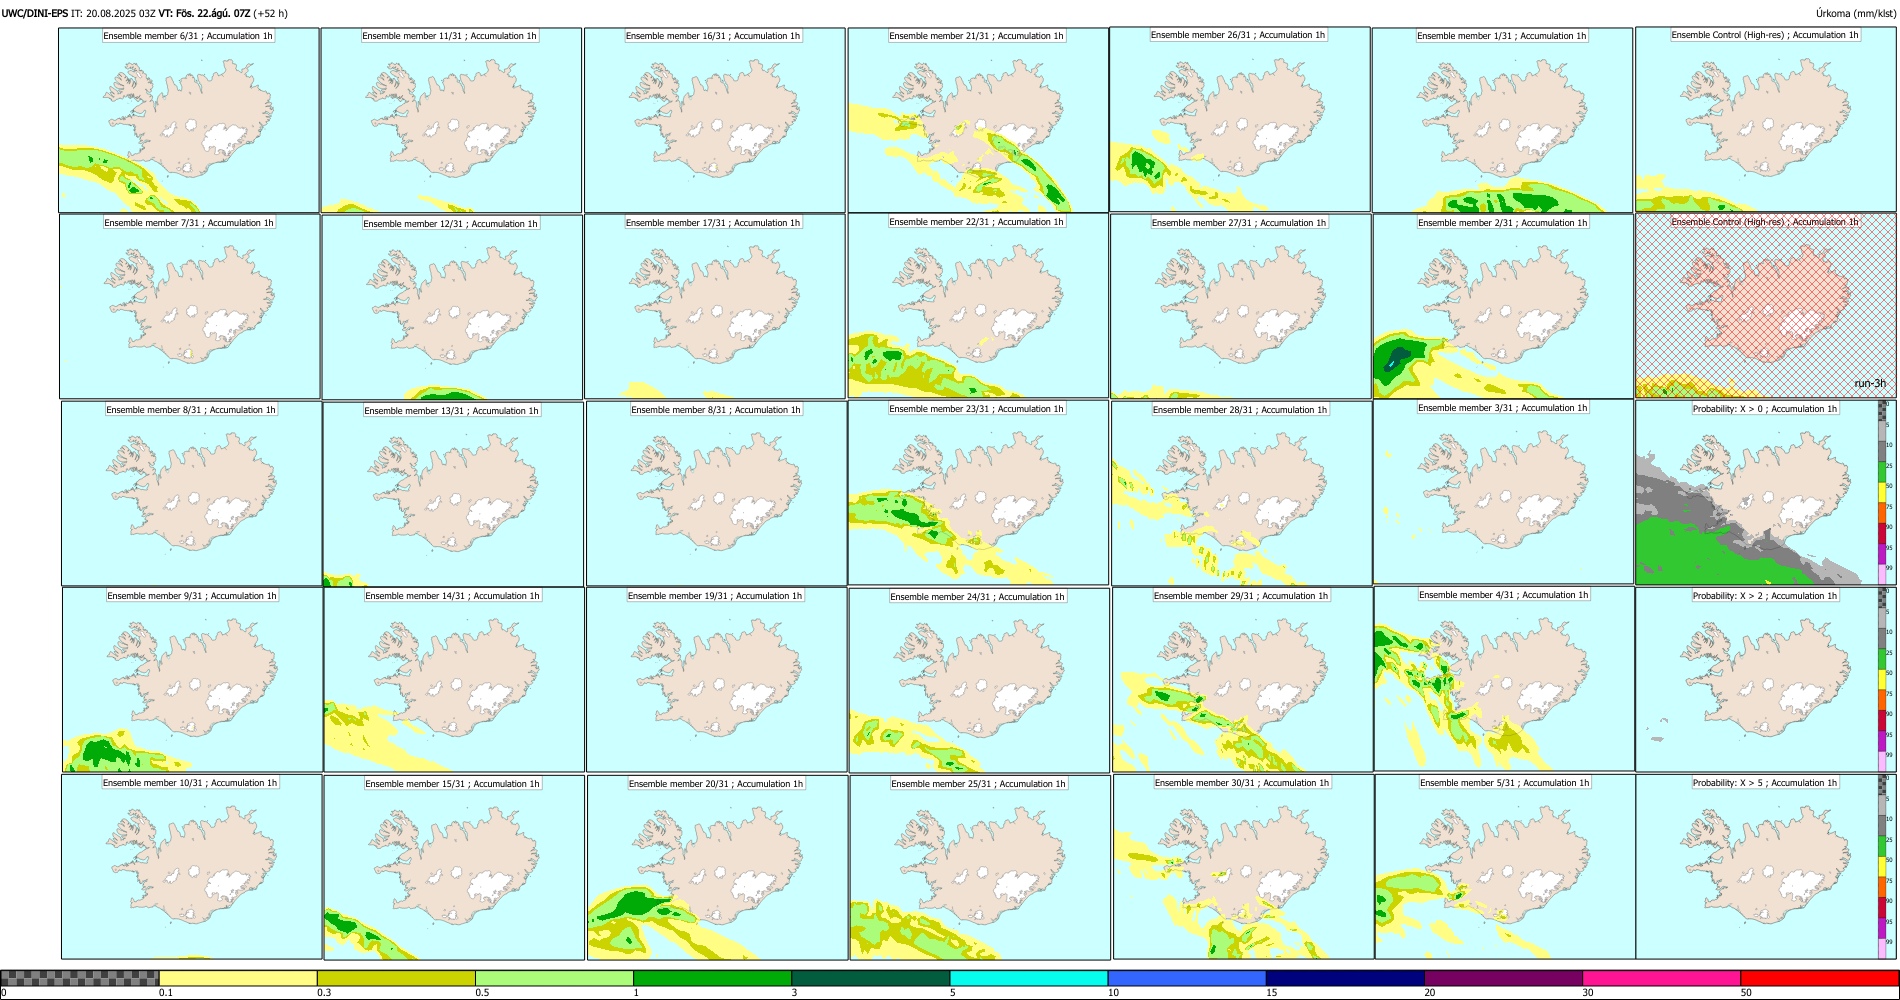Viewport: 1900px width, 1000px height.
Task: Open the hatched run-3h Ensemble Control map
Action: pyautogui.click(x=1766, y=305)
